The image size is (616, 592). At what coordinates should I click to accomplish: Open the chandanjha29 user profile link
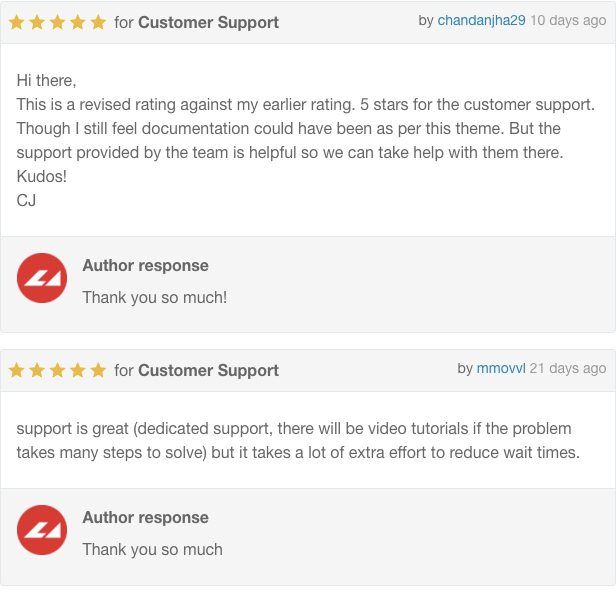481,20
